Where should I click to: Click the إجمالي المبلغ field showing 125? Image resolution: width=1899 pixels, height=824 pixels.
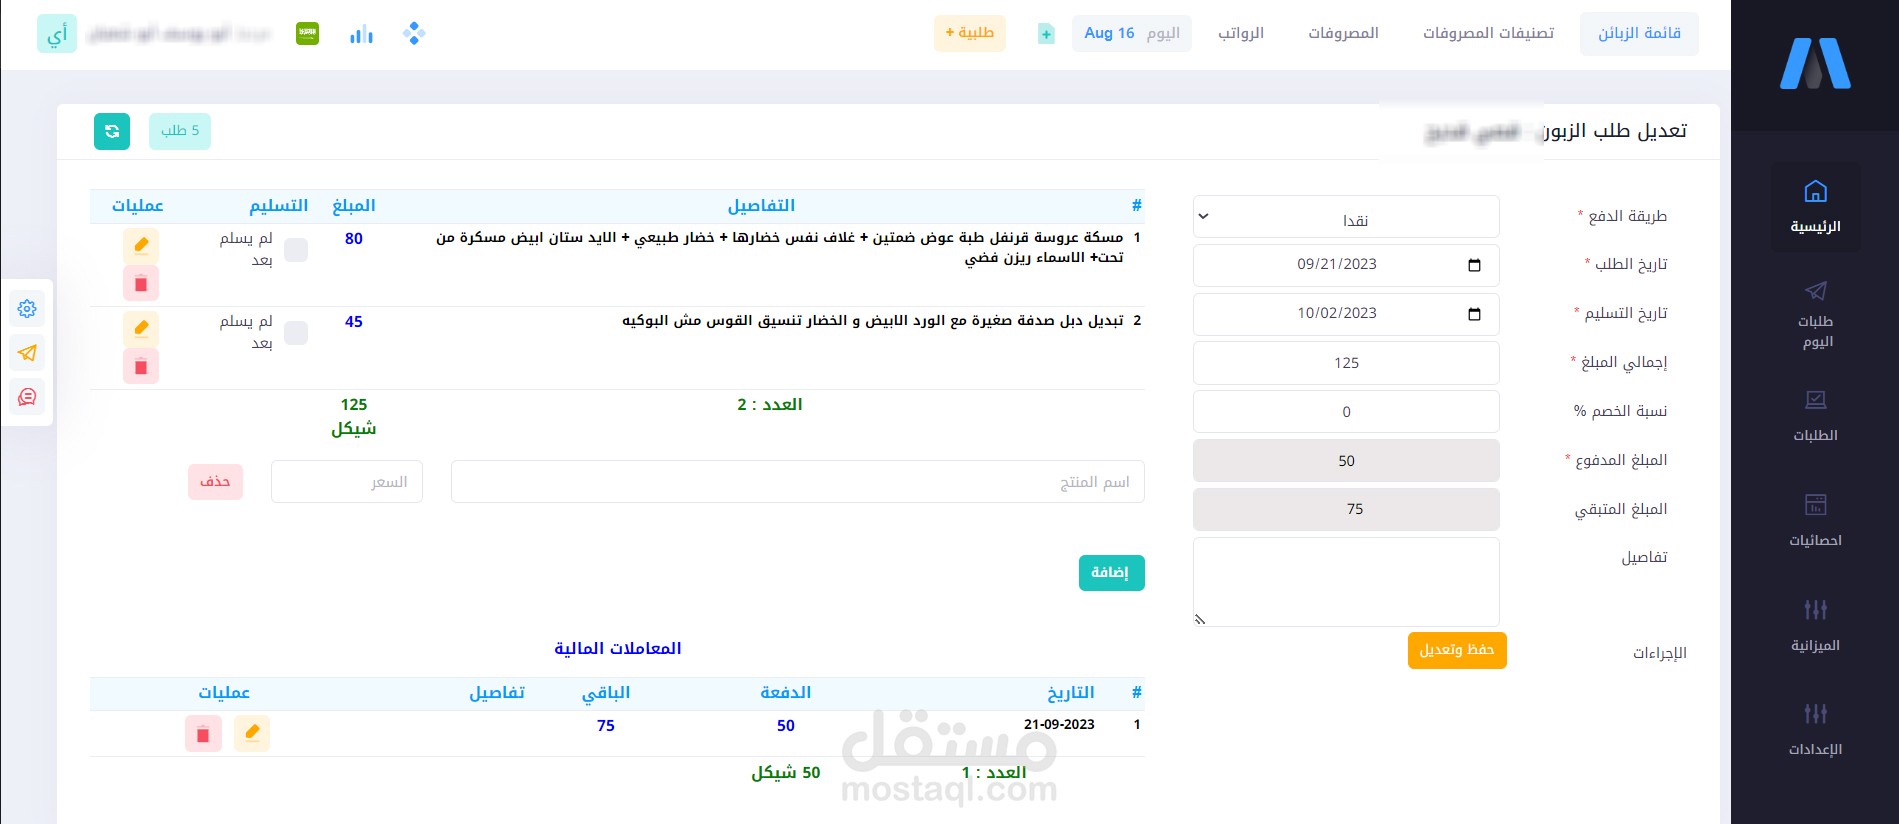coord(1346,363)
